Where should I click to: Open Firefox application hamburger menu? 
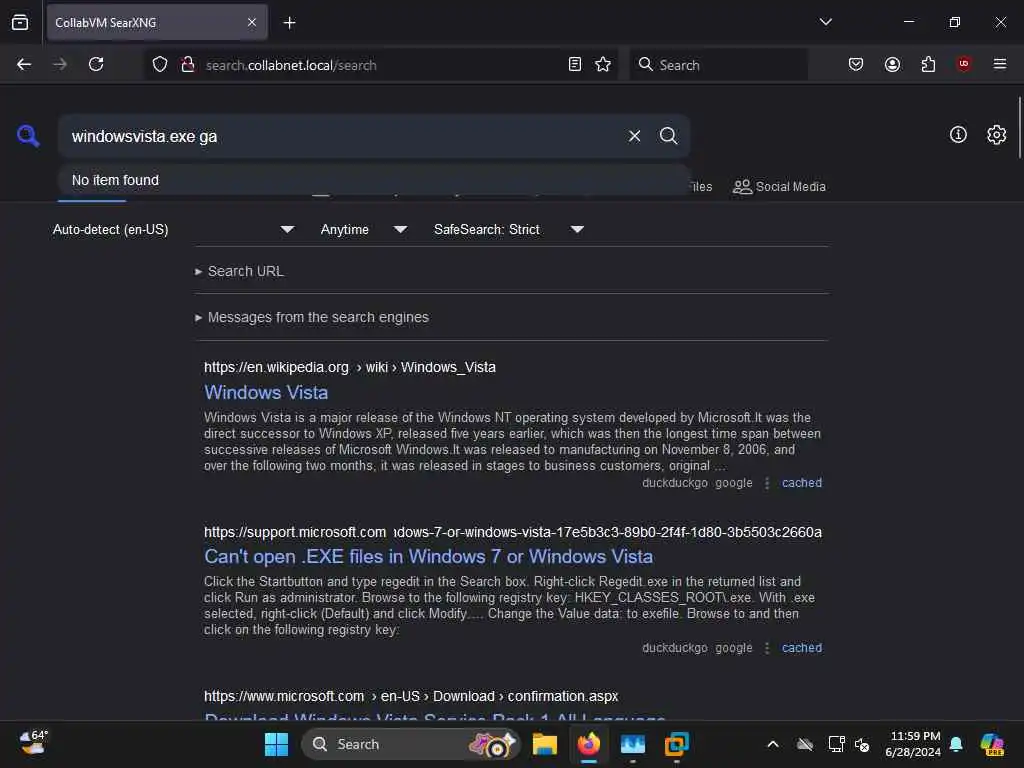point(1000,64)
